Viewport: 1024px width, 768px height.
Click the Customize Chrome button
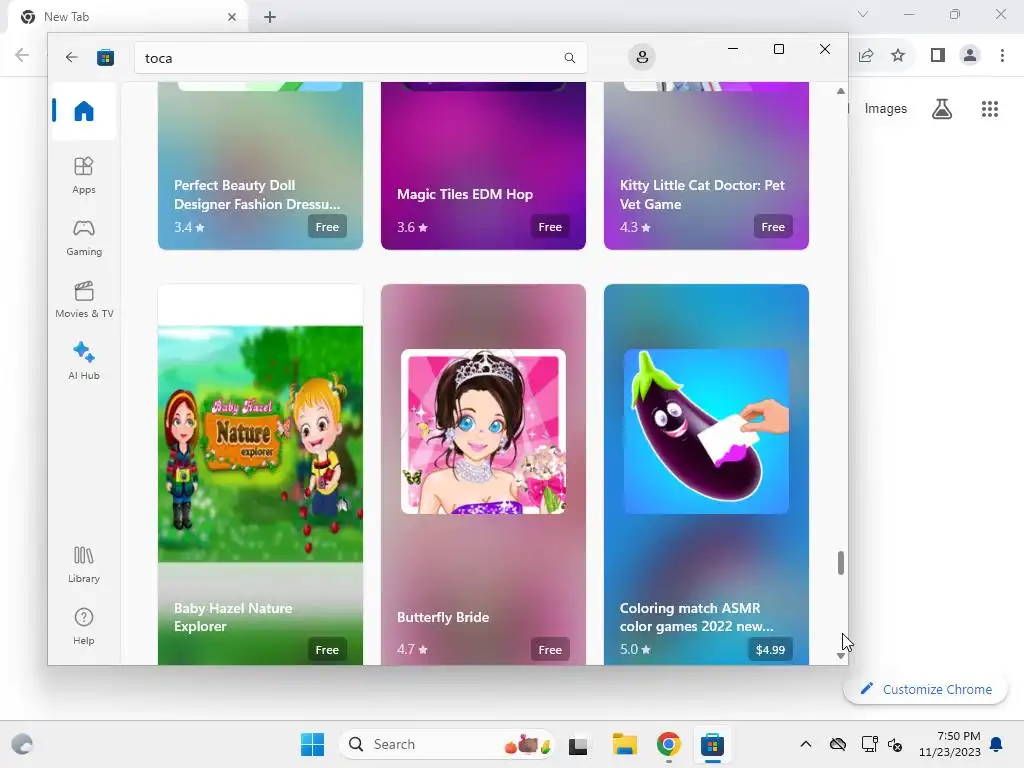[925, 689]
